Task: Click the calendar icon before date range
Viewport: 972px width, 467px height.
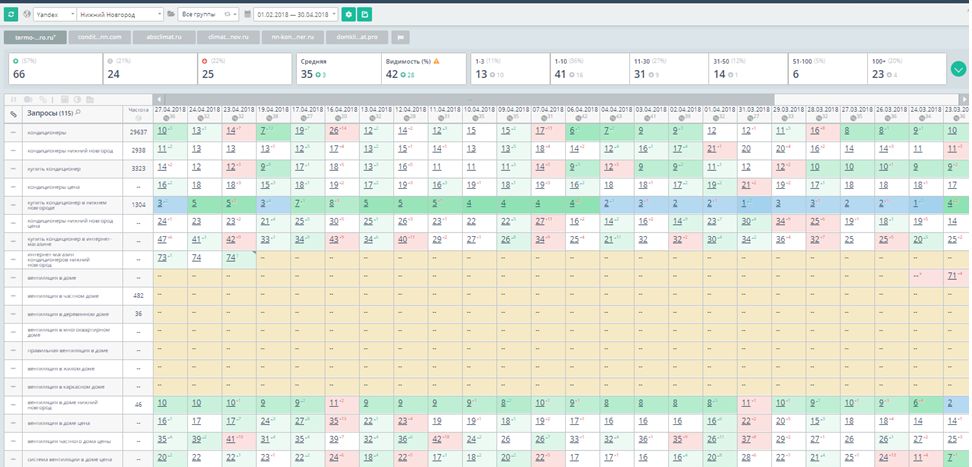Action: pyautogui.click(x=247, y=14)
